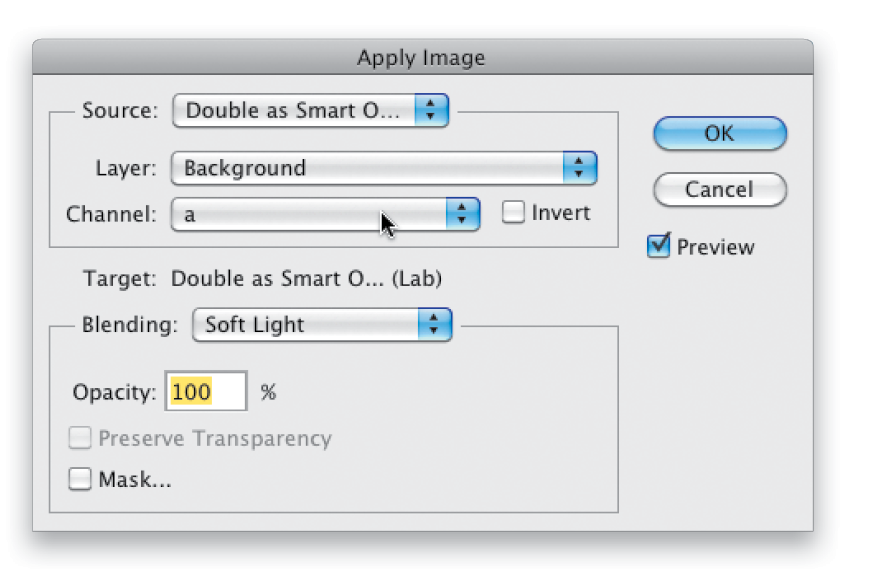This screenshot has width=885, height=582.
Task: Click the blue arrows on the Source popup
Action: (x=431, y=111)
